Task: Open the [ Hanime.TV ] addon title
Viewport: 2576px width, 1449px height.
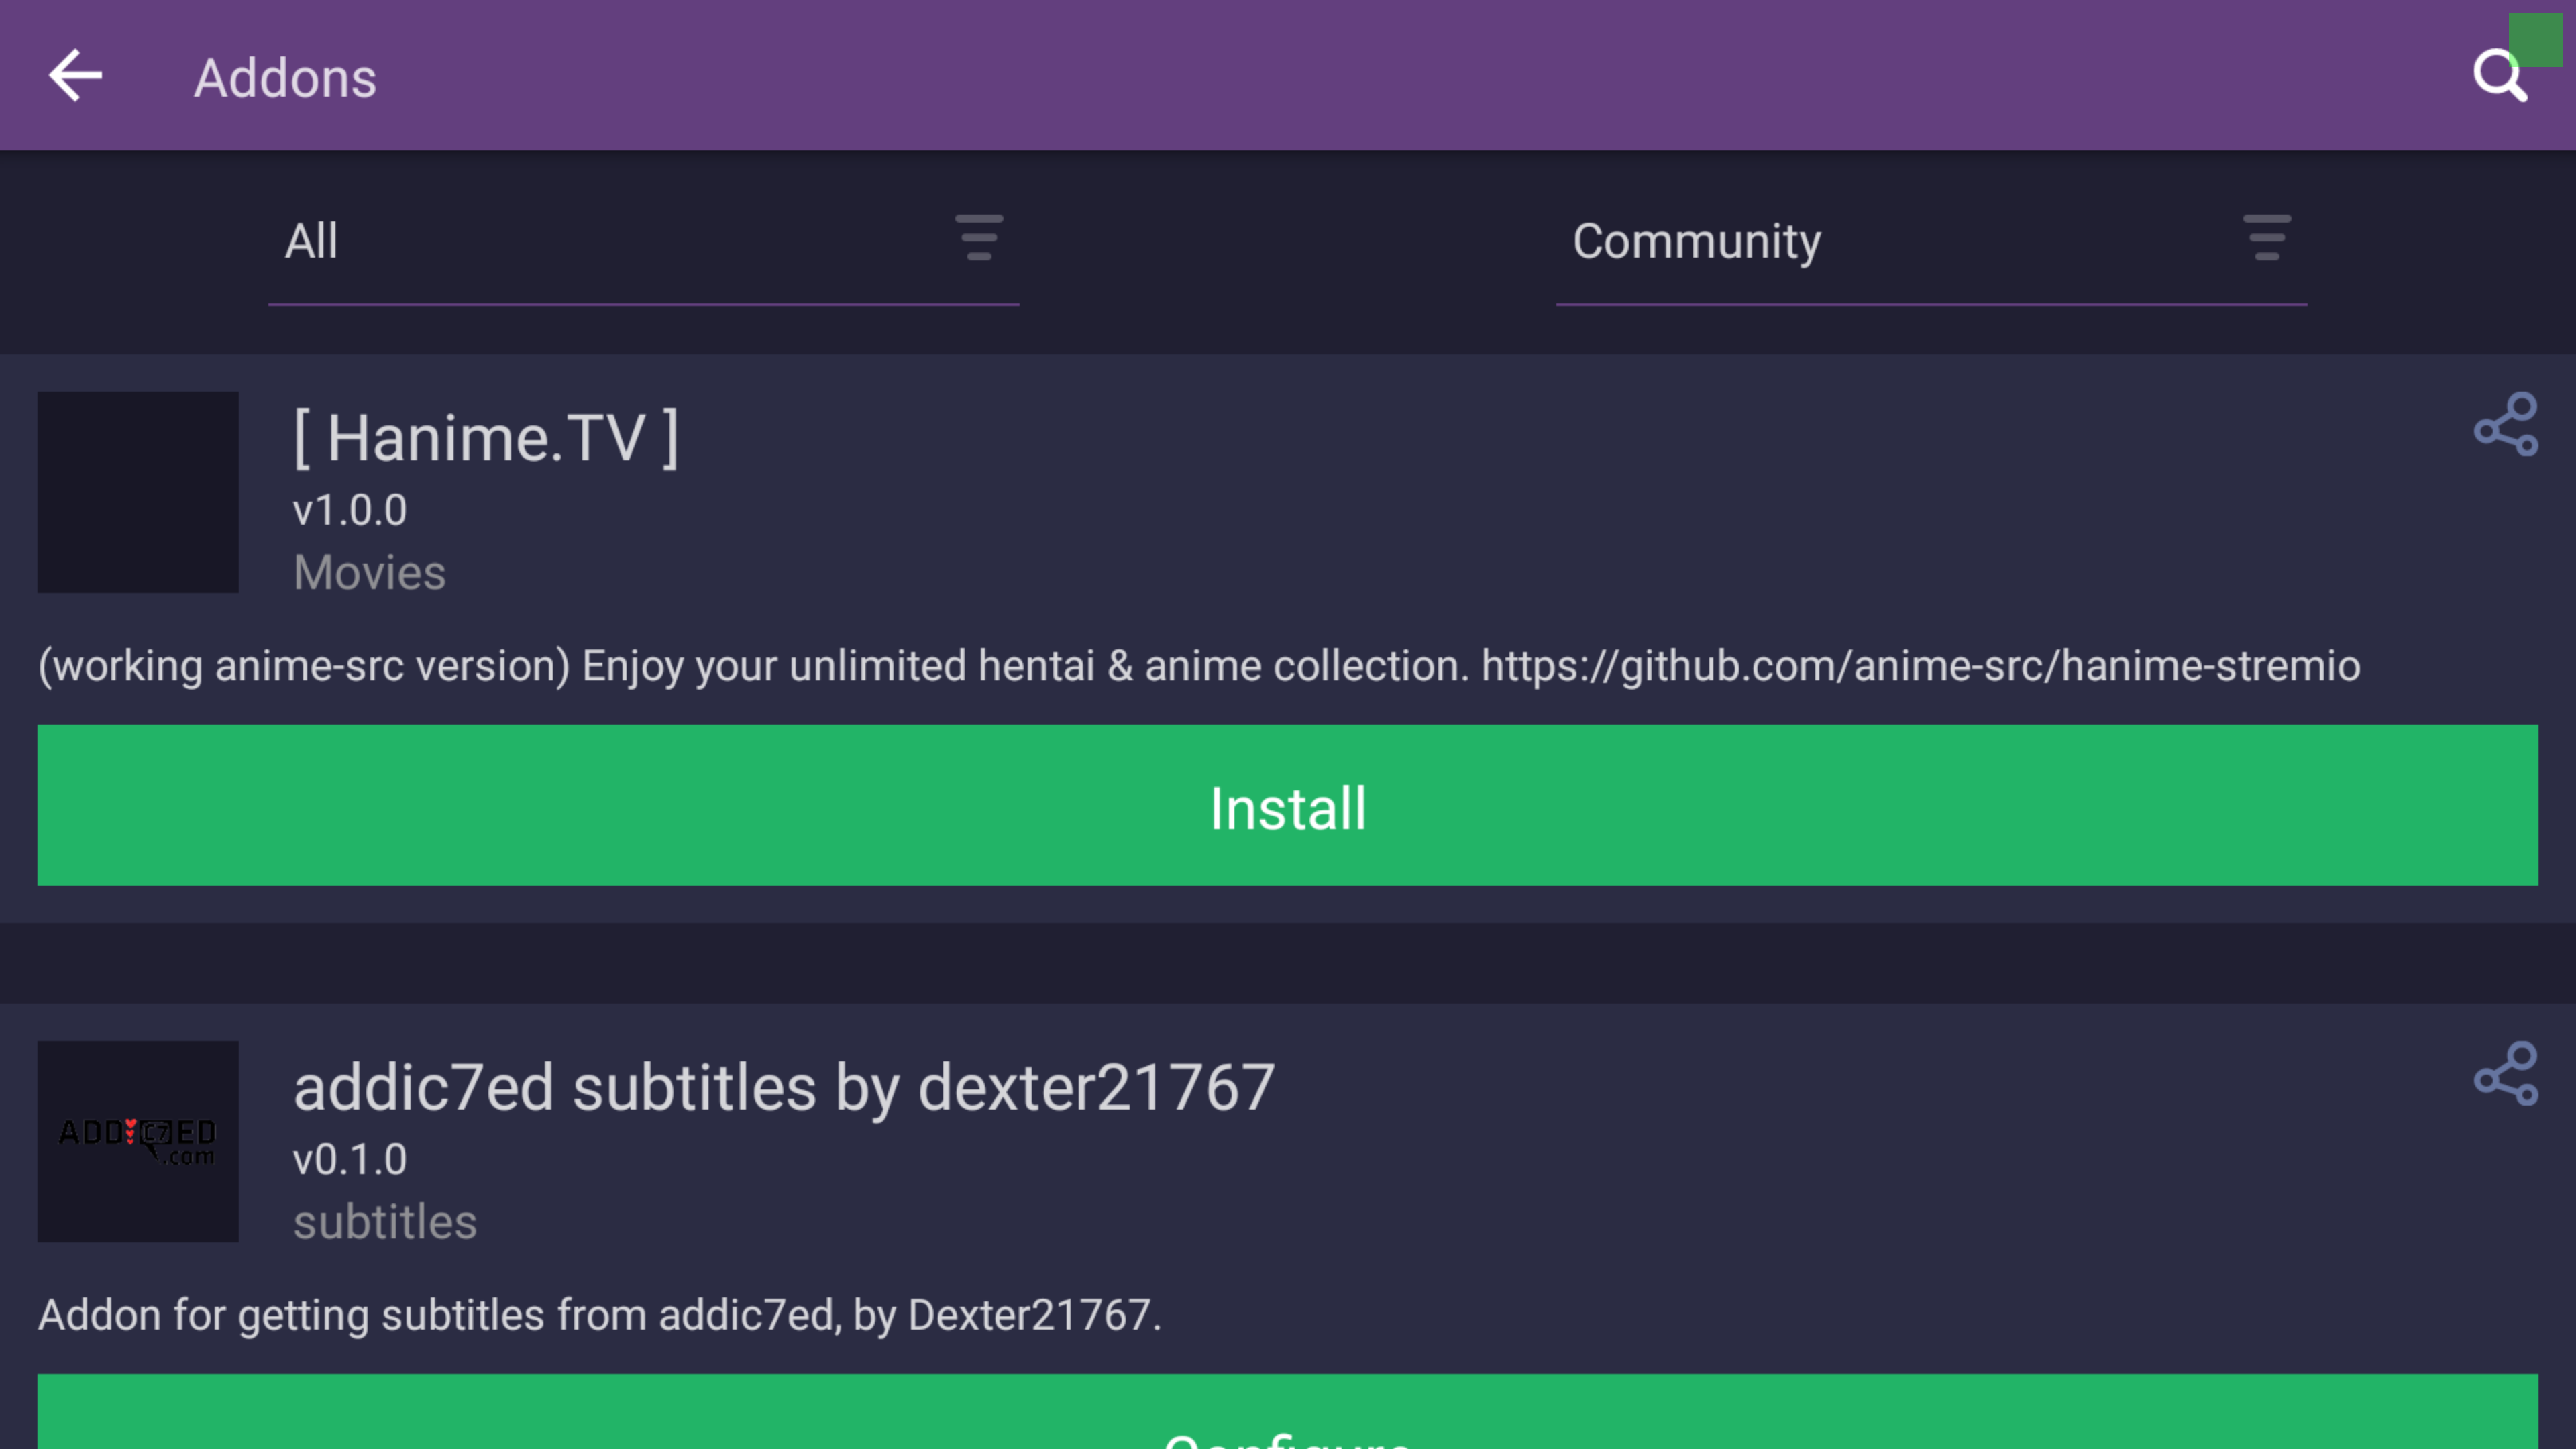Action: tap(486, 438)
